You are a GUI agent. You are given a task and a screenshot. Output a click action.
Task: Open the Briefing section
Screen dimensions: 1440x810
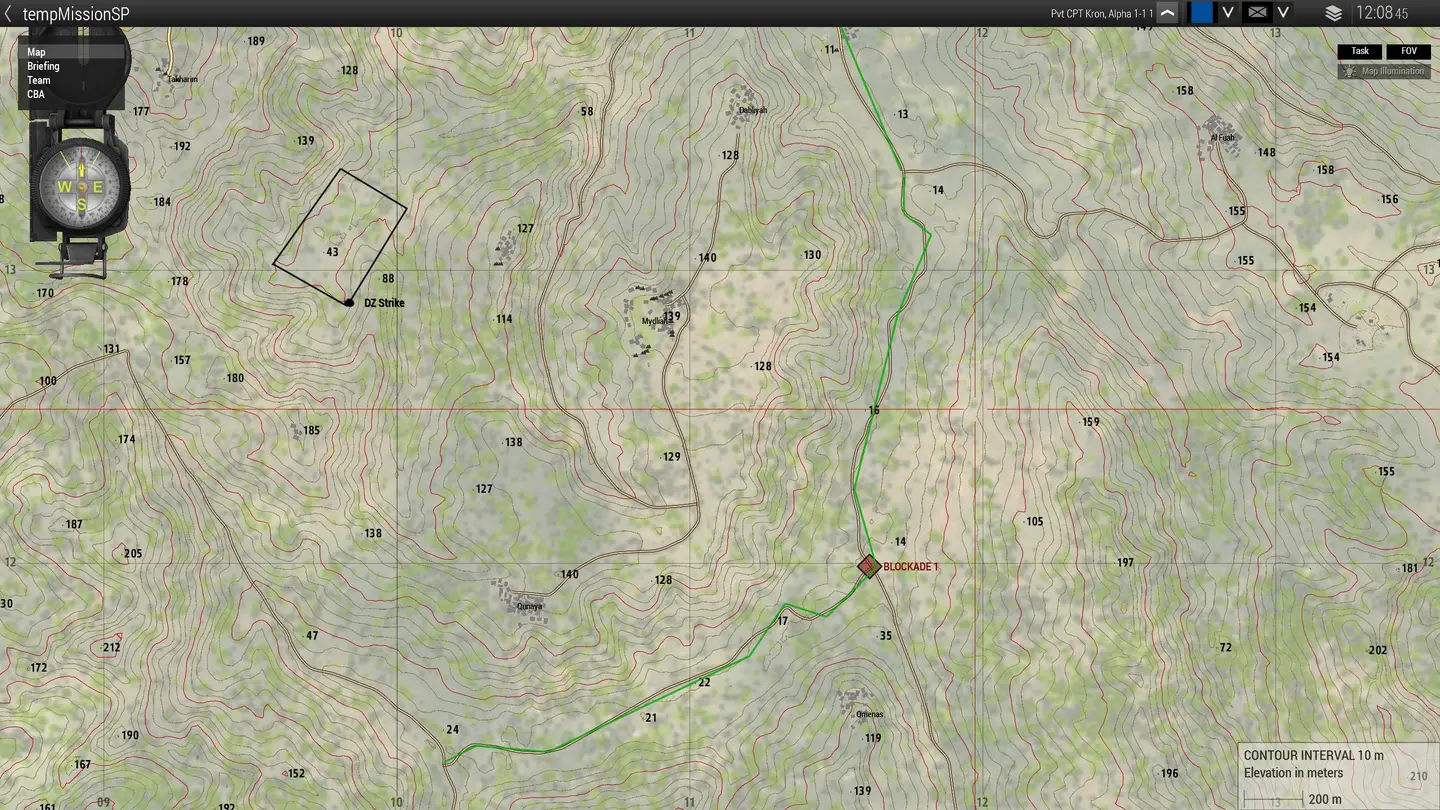tap(44, 66)
